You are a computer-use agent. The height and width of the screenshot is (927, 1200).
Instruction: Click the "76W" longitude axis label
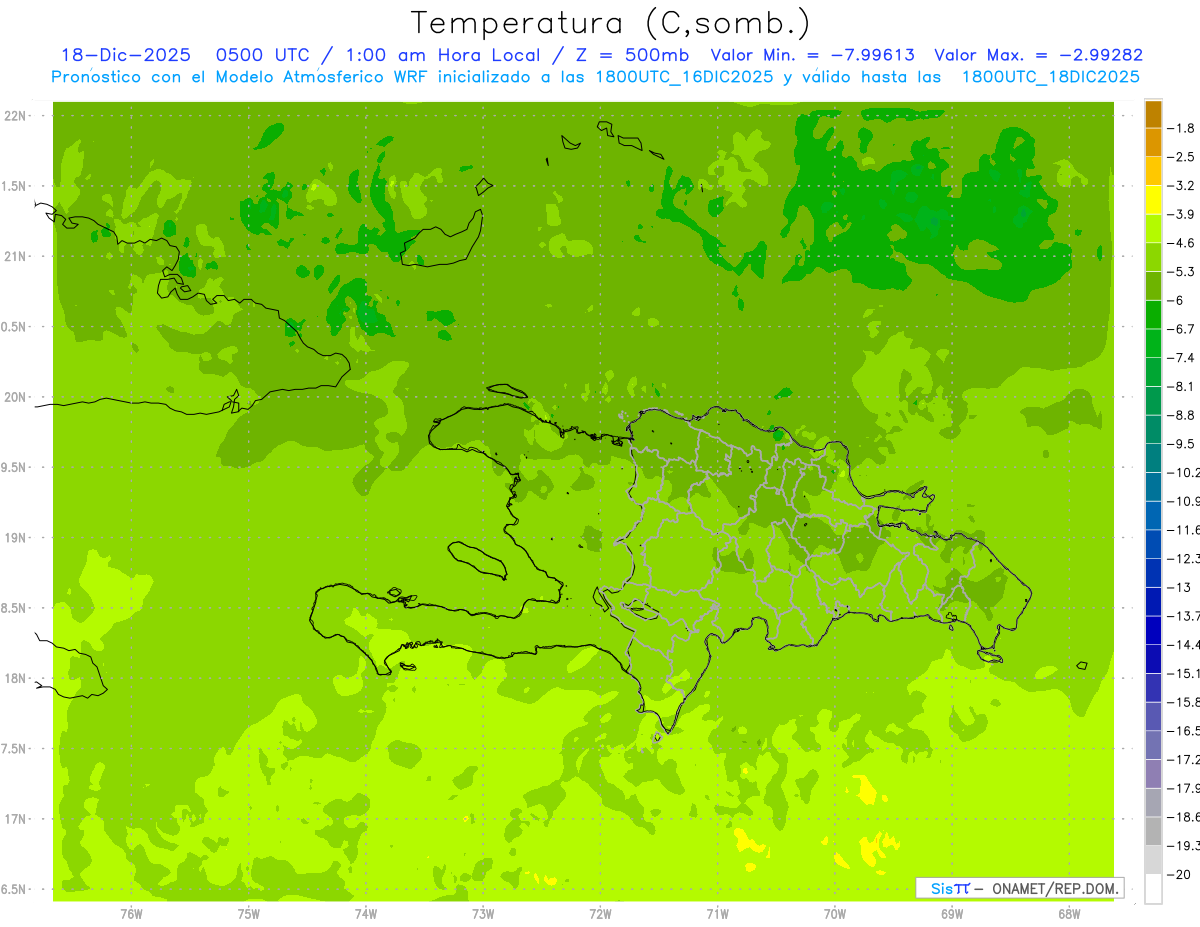coord(131,914)
